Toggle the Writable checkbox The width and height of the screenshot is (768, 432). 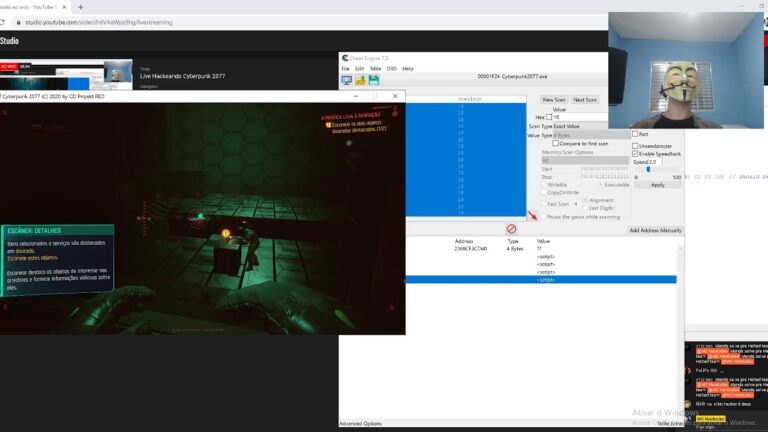(544, 185)
